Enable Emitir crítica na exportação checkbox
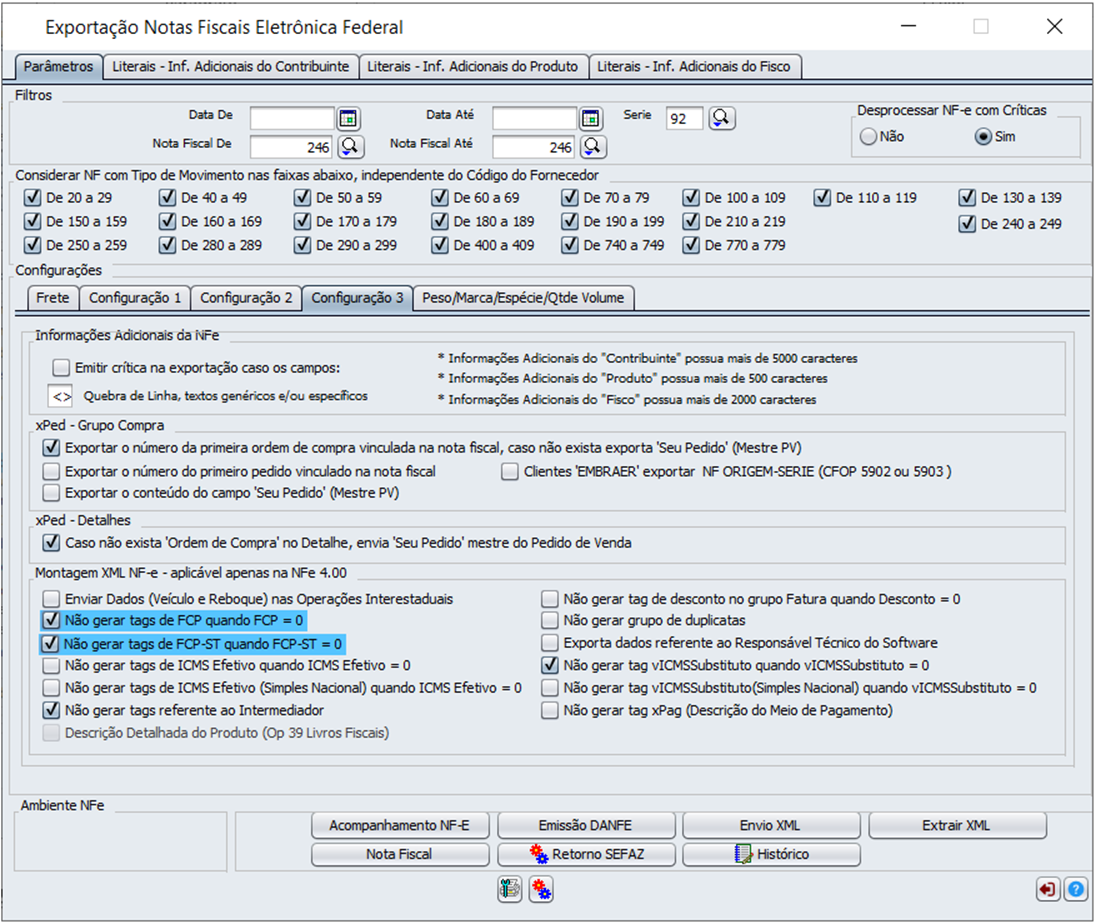This screenshot has width=1096, height=924. 62,368
